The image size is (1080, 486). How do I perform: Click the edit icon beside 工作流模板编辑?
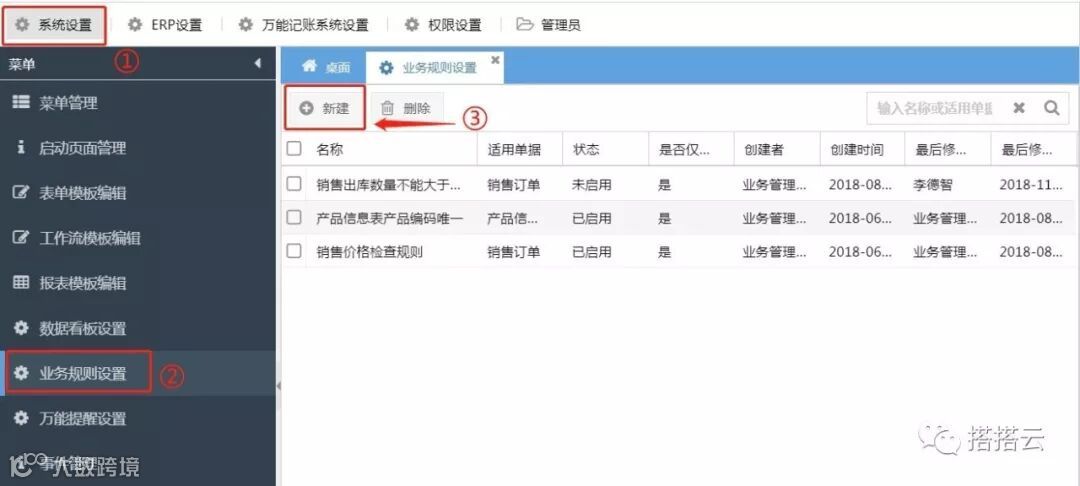coord(21,237)
